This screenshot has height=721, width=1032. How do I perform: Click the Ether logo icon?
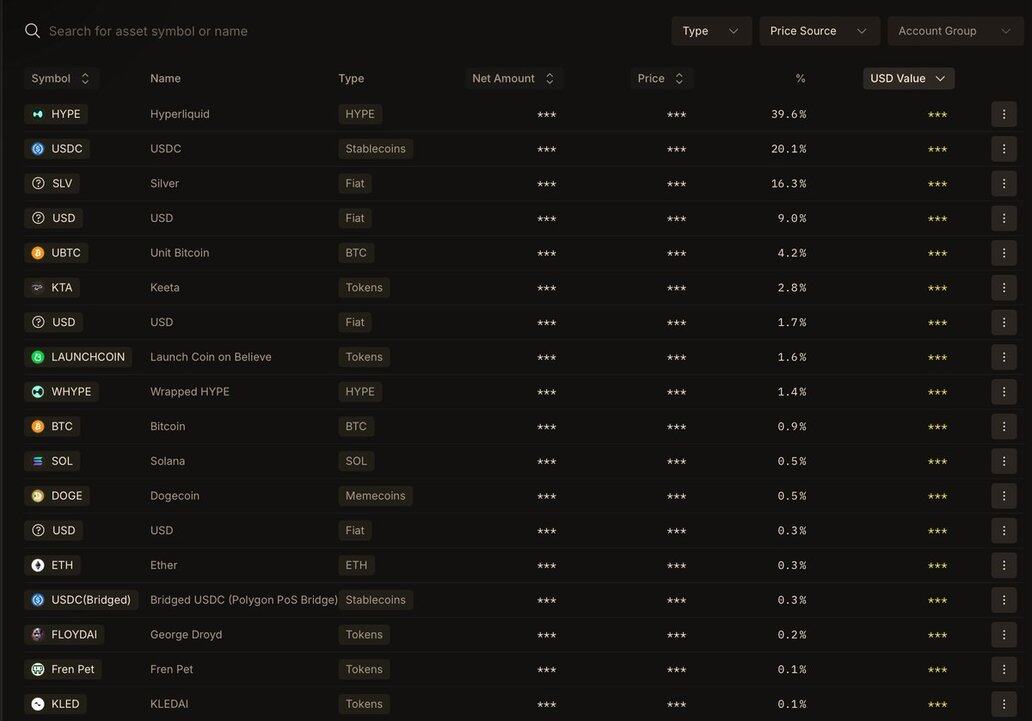(38, 565)
